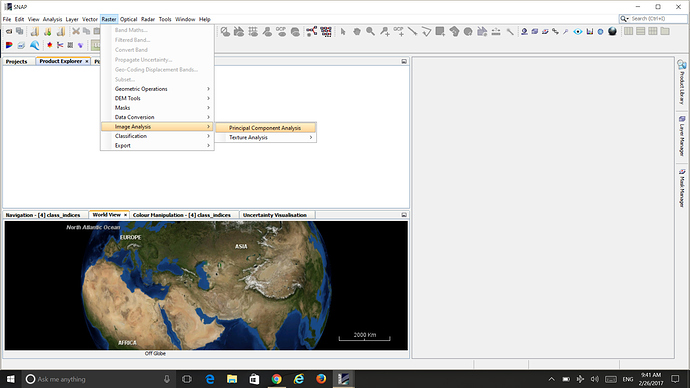Expand the Data Conversion submenu
The width and height of the screenshot is (690, 388).
coord(158,117)
